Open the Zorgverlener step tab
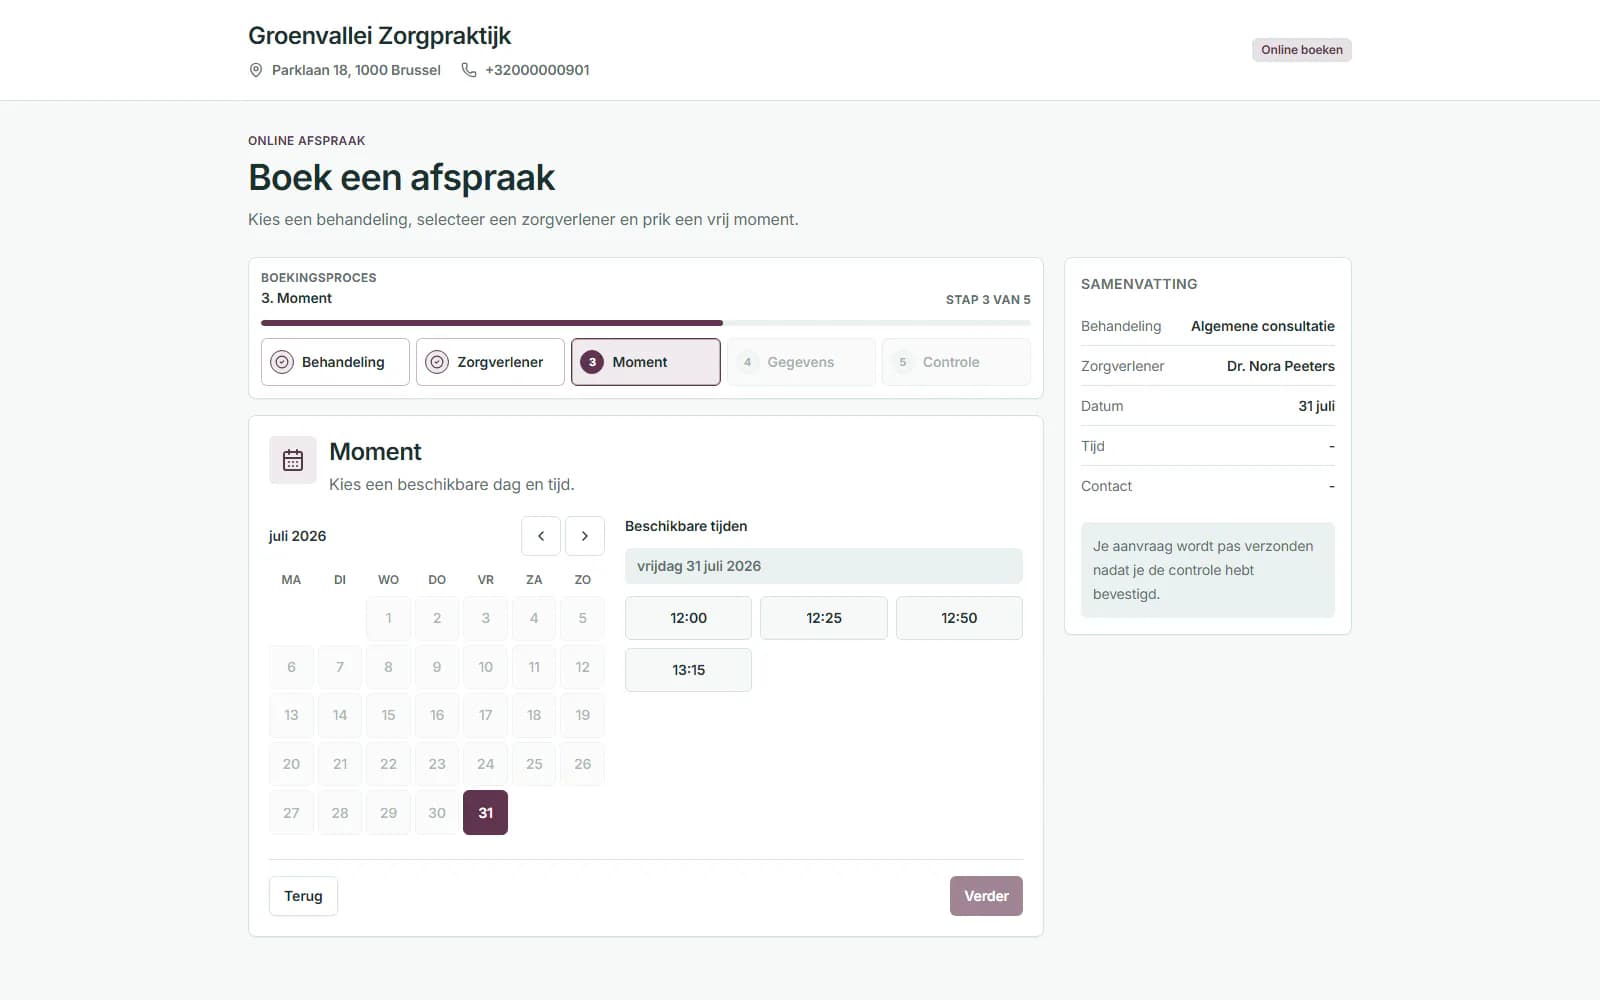Viewport: 1600px width, 1000px height. (490, 362)
